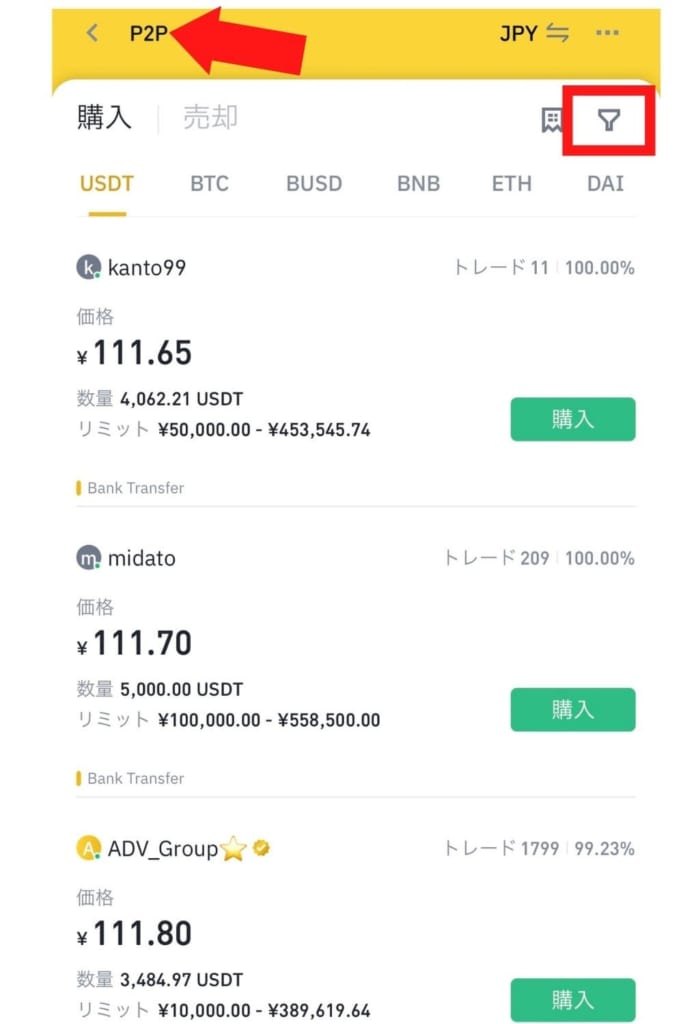Tap the back arrow beside P2P
This screenshot has width=683, height=1024.
(93, 33)
